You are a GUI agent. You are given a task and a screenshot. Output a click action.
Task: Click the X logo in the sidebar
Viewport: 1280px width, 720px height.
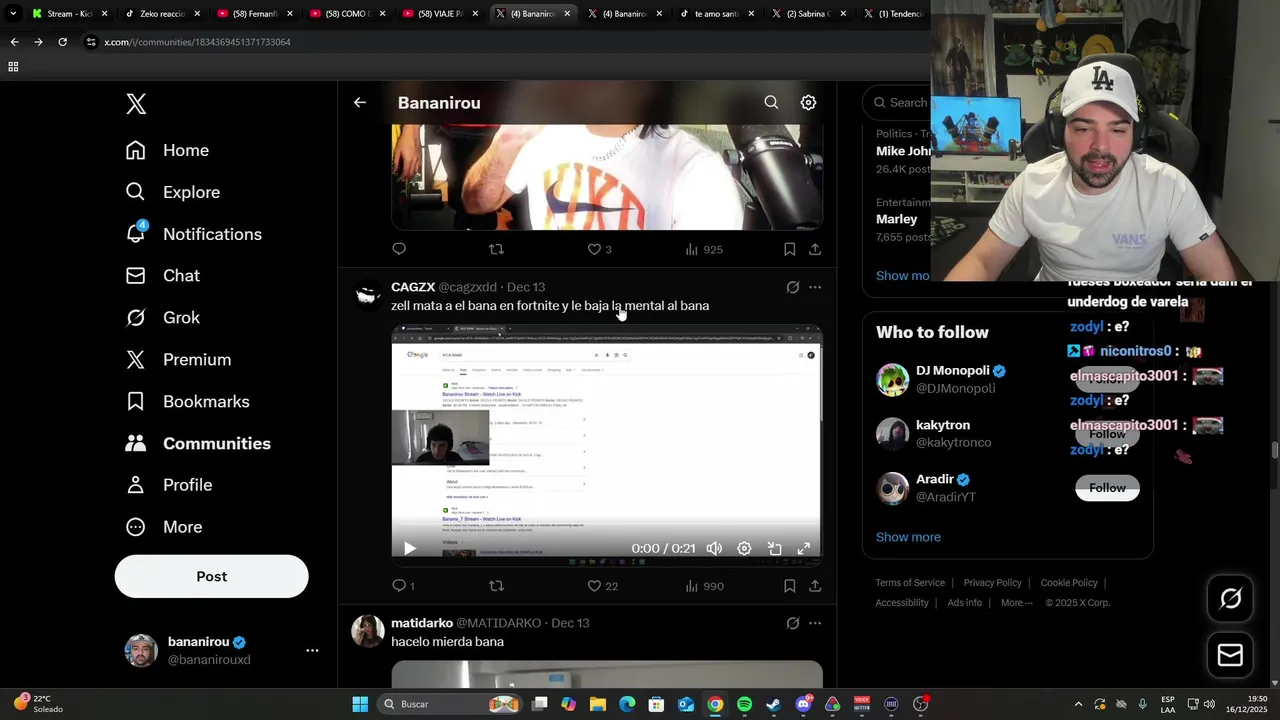tap(136, 104)
